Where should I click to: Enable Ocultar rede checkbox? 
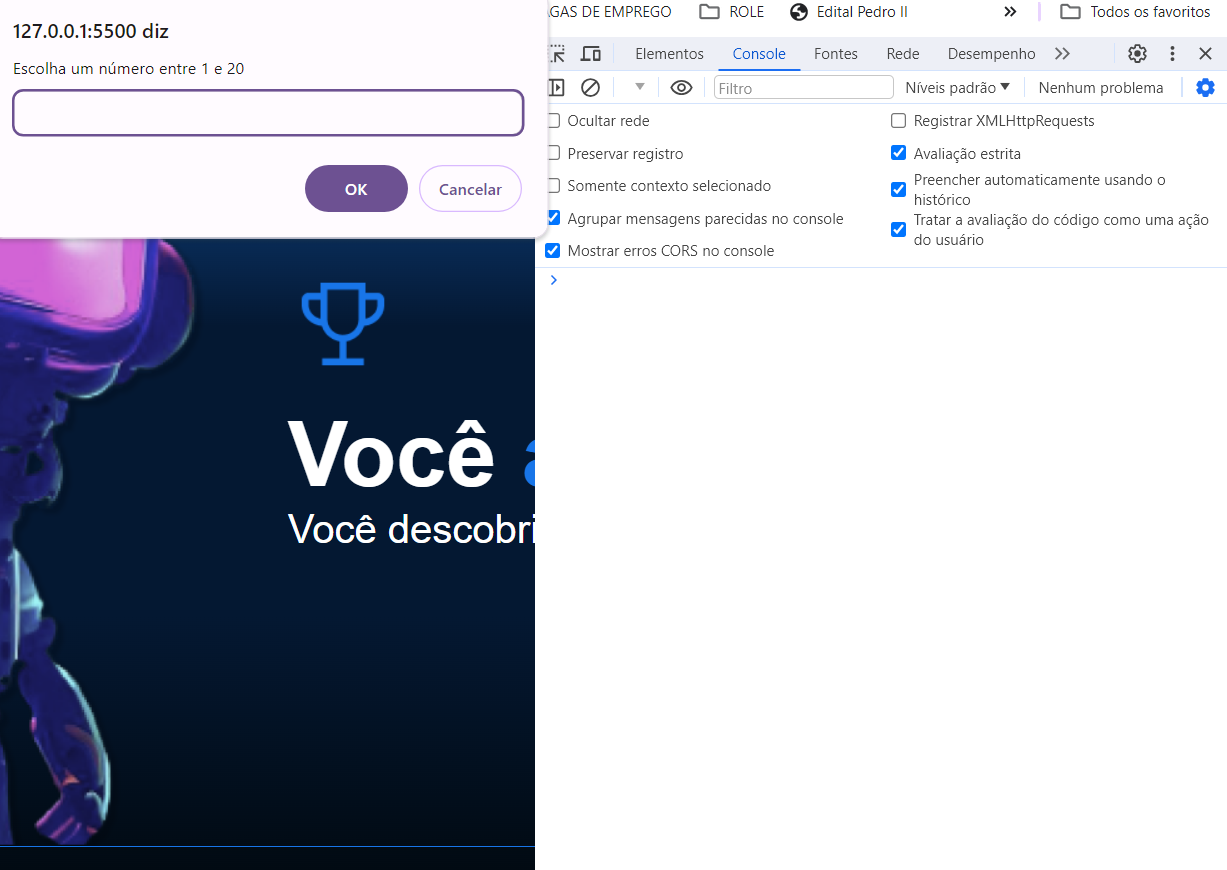[553, 121]
